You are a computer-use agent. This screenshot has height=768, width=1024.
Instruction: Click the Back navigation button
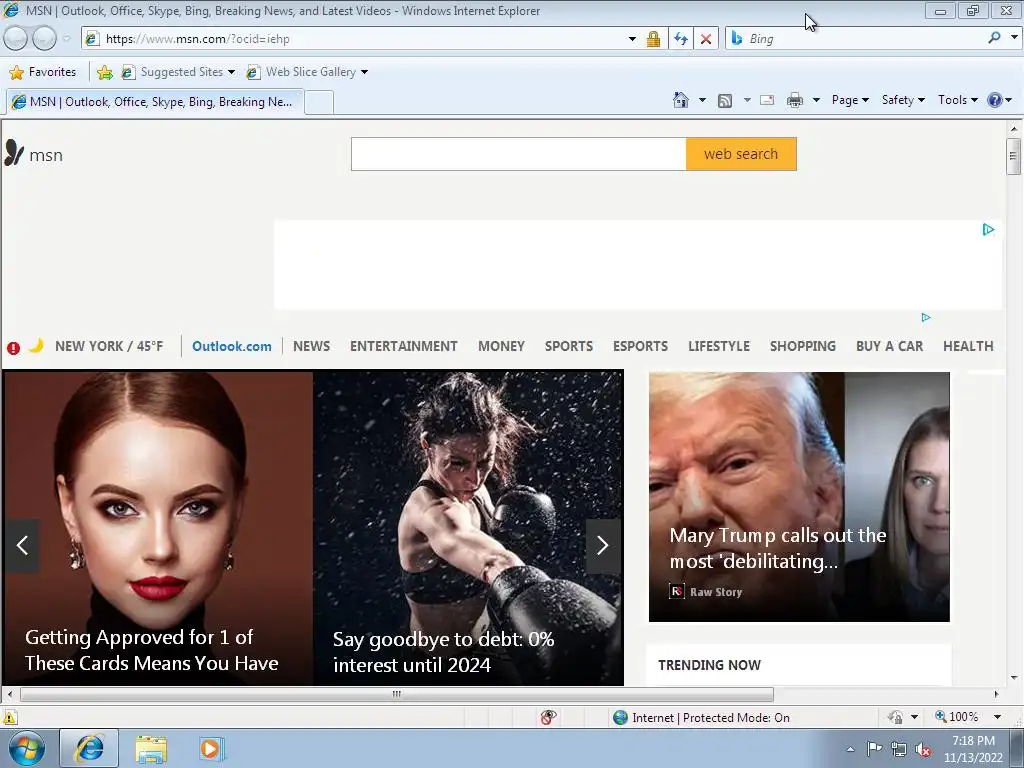[x=16, y=39]
